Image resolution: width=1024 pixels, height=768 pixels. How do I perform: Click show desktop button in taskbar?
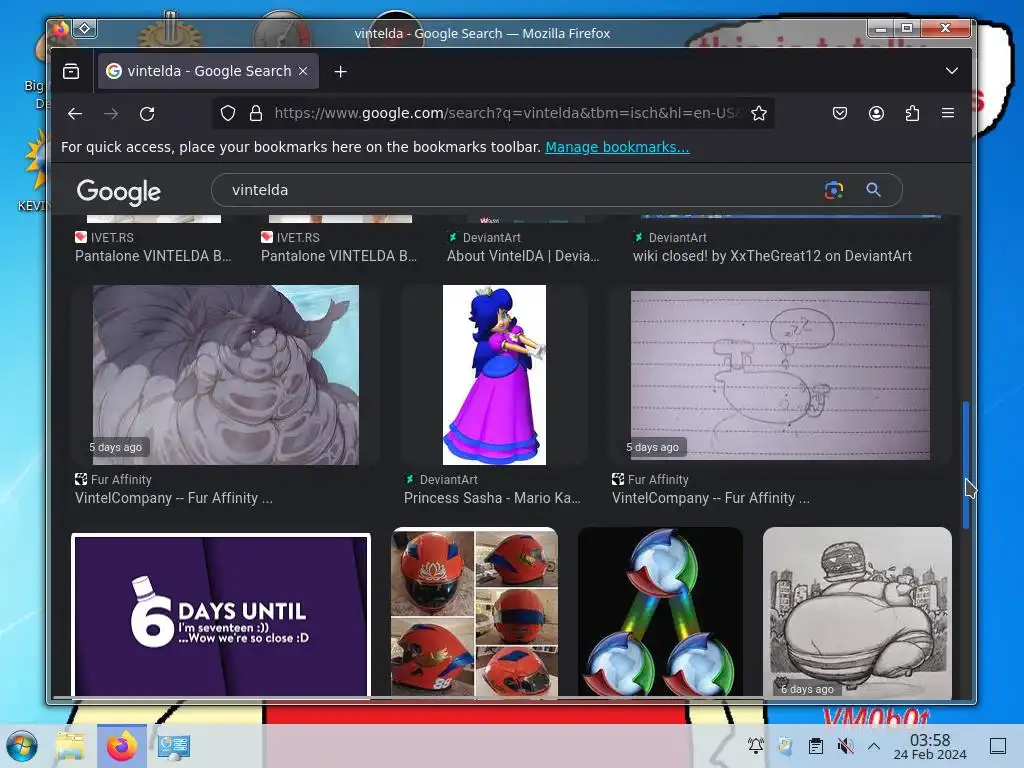click(998, 746)
